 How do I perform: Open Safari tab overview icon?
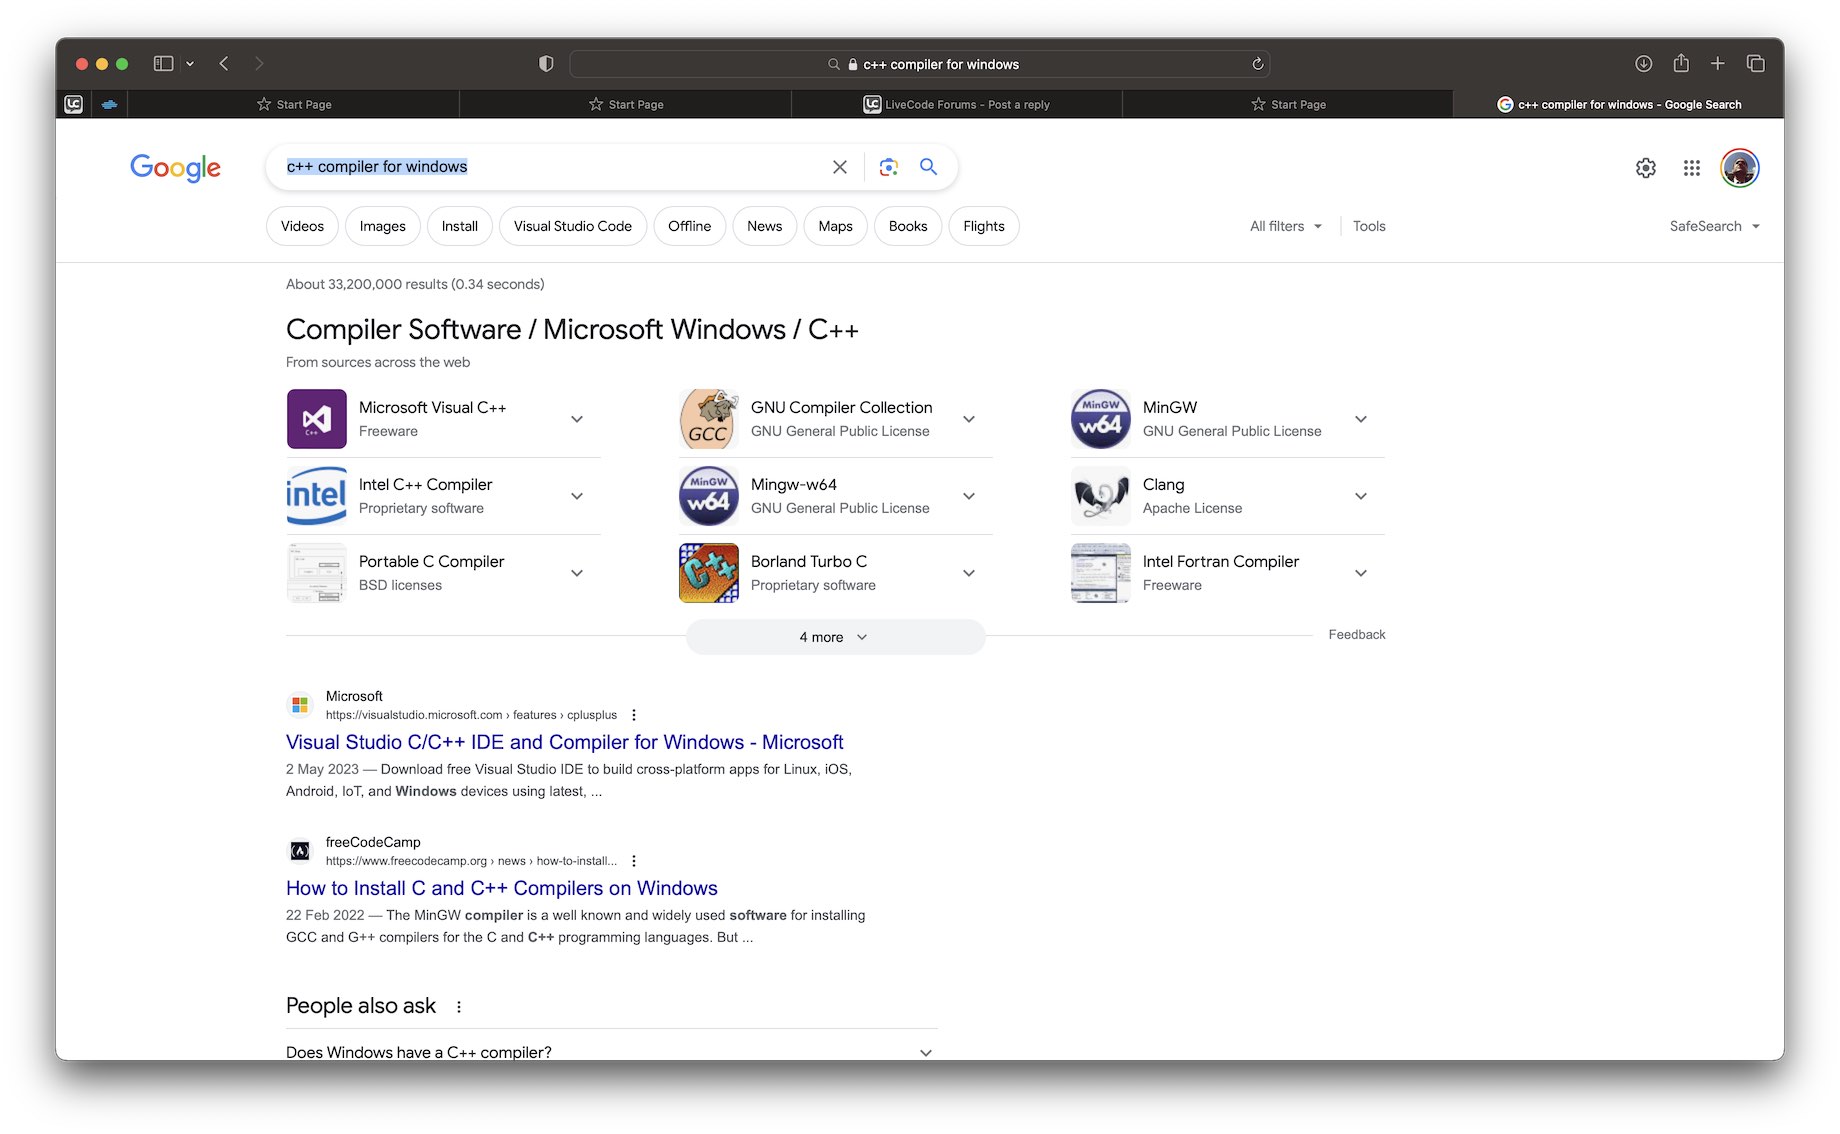click(x=1755, y=64)
